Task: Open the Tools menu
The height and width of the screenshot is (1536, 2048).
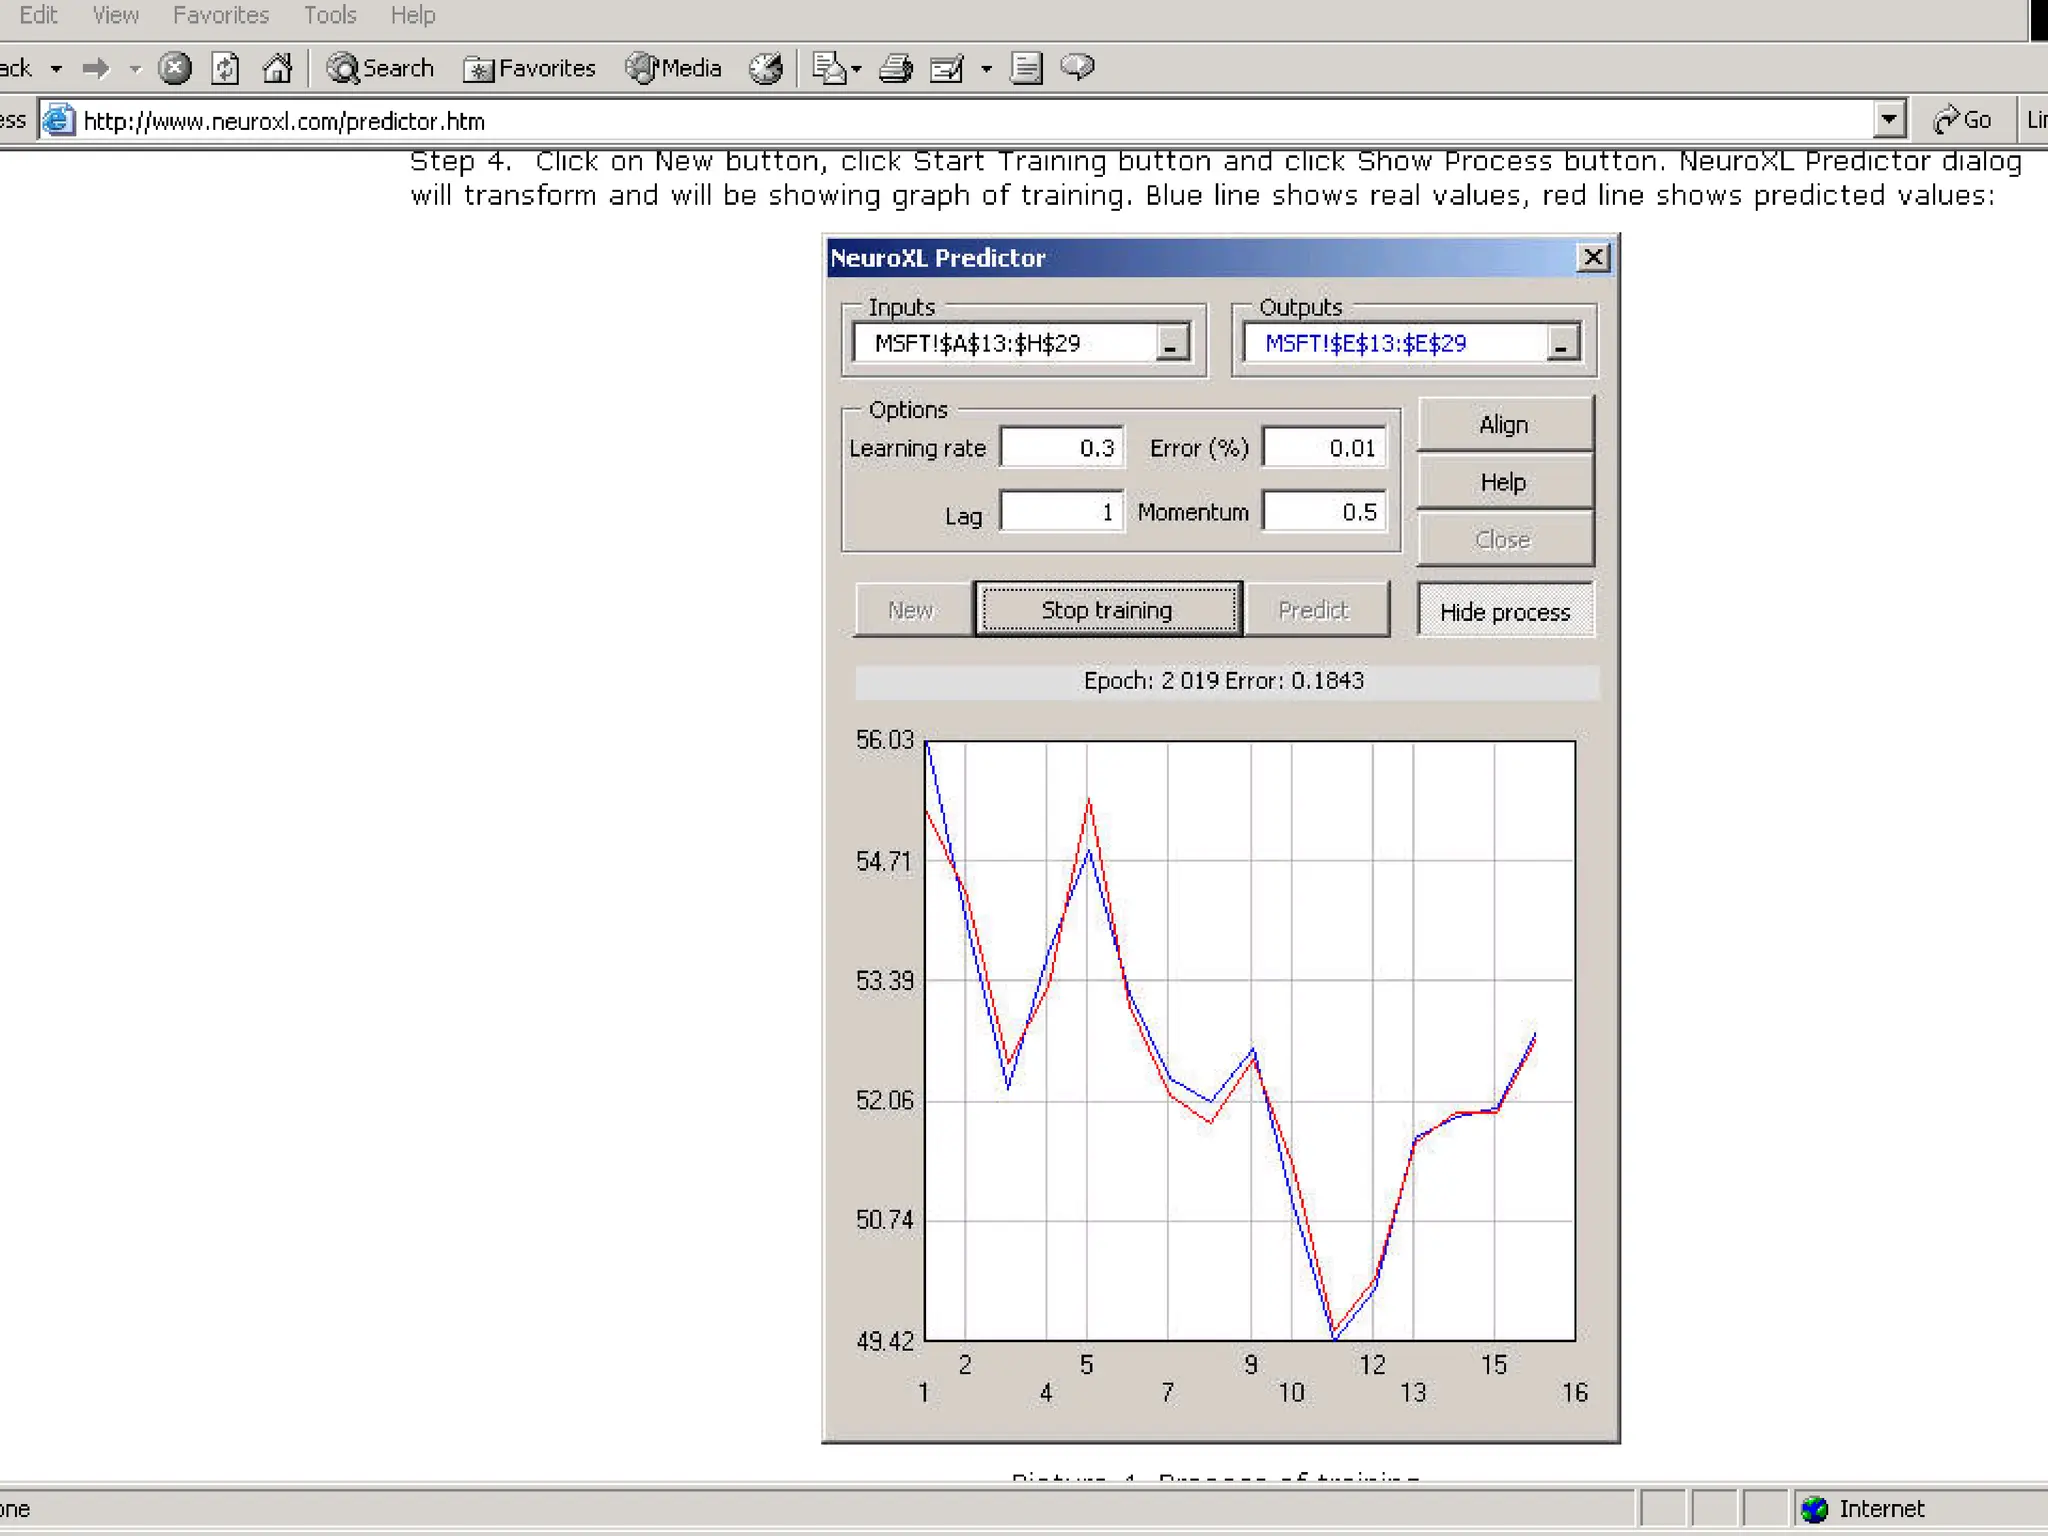Action: coord(329,15)
